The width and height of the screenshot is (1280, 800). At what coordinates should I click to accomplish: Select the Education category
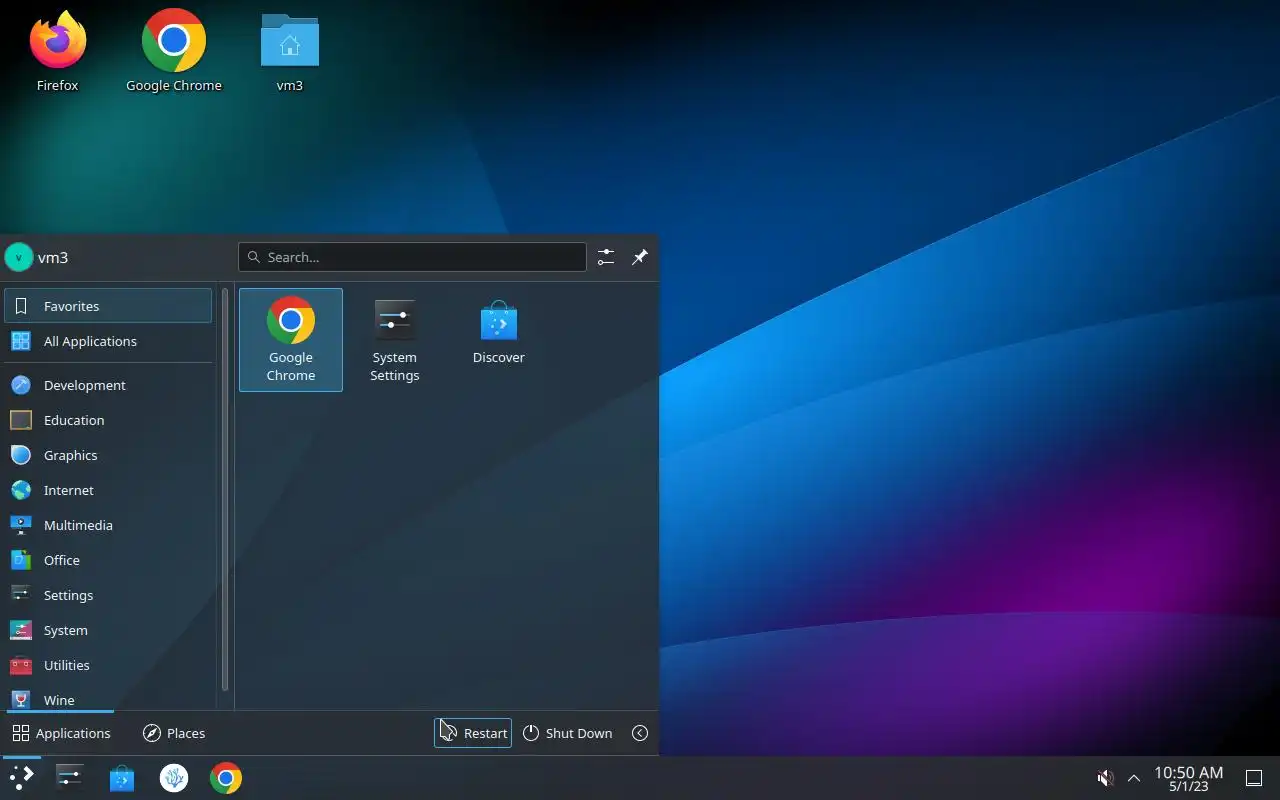pyautogui.click(x=108, y=420)
